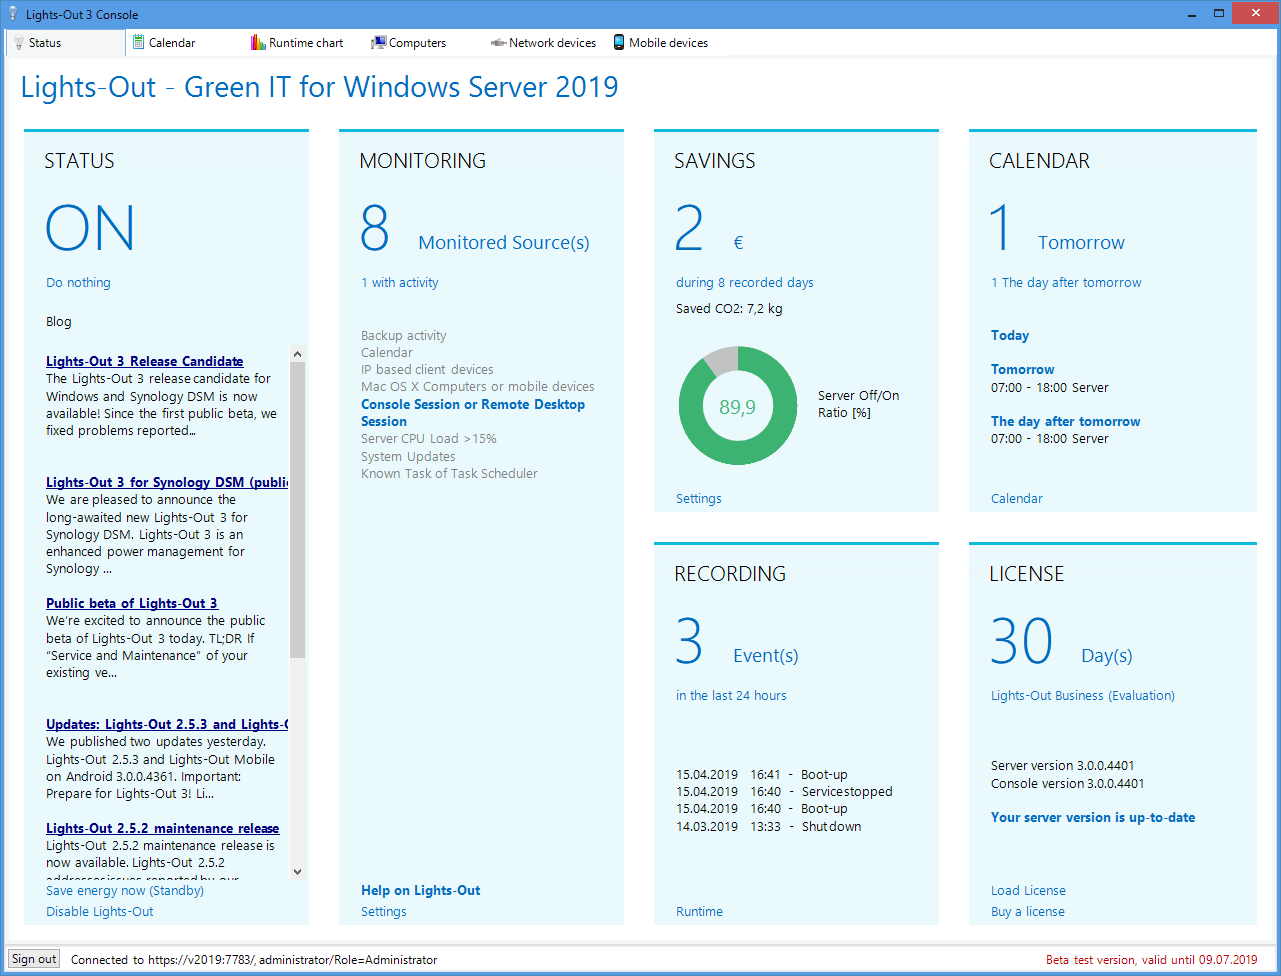Viewport: 1281px width, 976px height.
Task: Click the 16:41 Boot-up event row
Action: (762, 774)
